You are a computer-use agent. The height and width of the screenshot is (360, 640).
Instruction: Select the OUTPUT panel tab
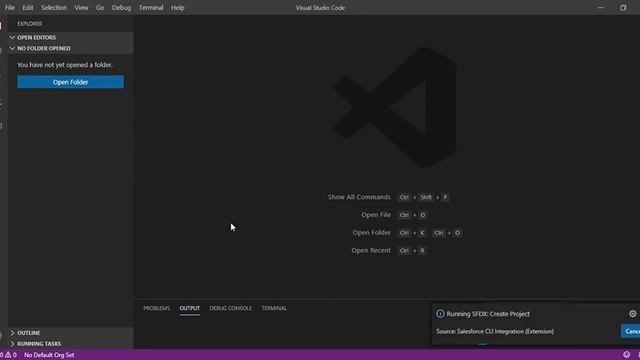(x=190, y=308)
